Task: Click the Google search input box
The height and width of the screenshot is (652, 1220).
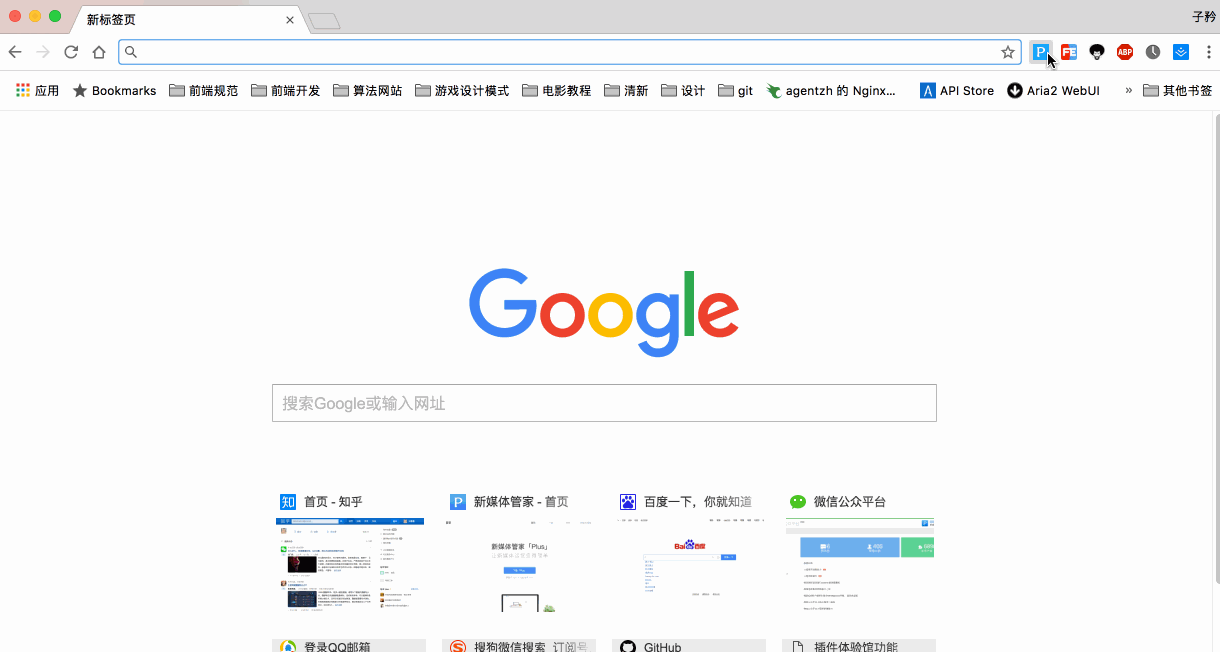Action: [604, 403]
